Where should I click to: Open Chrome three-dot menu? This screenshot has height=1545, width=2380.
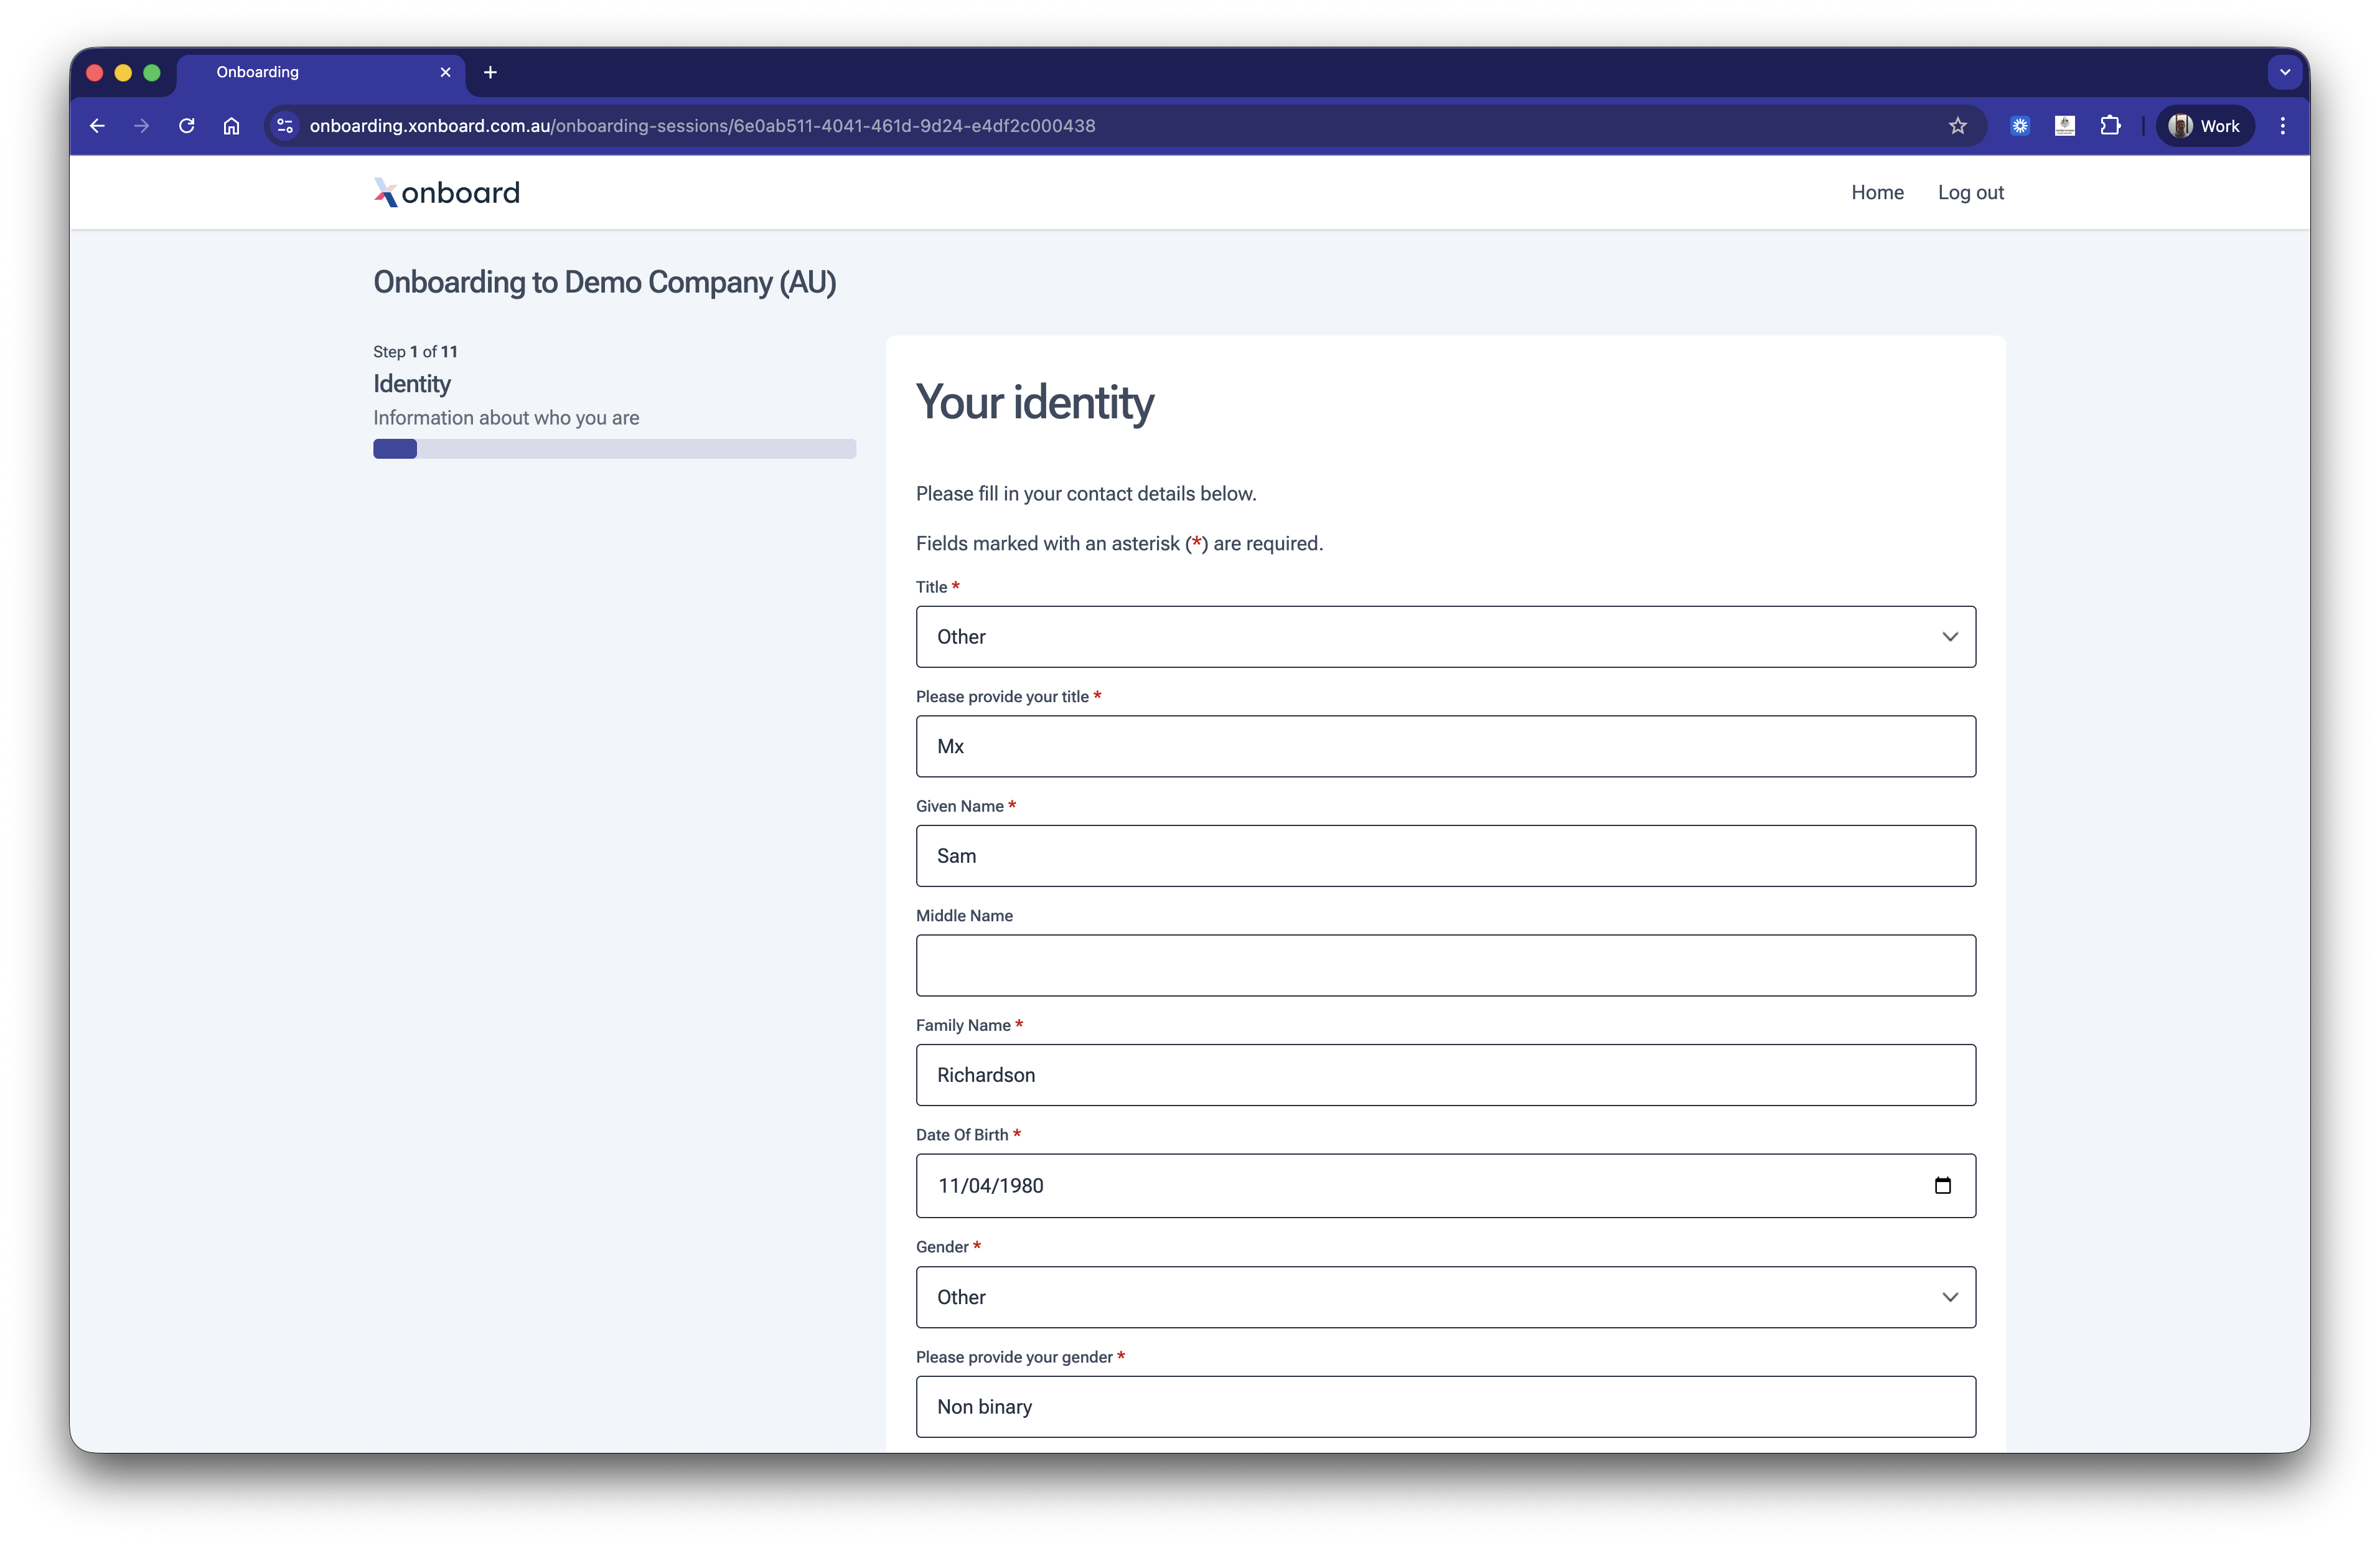(2282, 126)
